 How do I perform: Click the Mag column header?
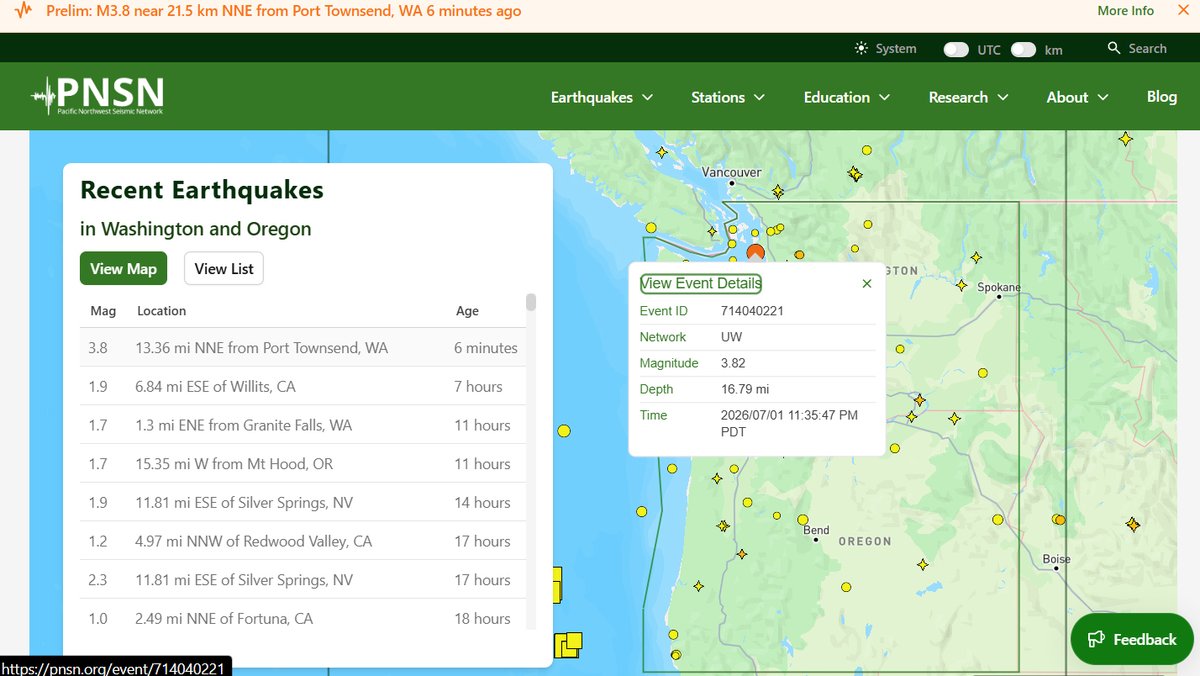pyautogui.click(x=103, y=311)
